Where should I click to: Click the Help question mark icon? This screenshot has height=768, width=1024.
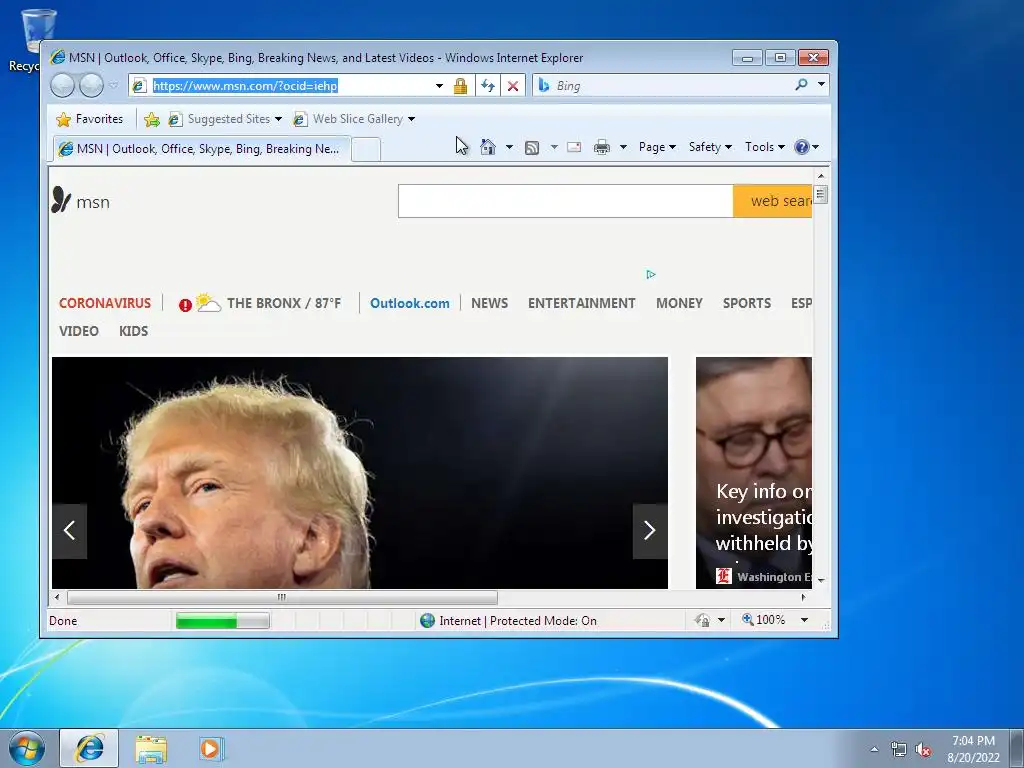[802, 147]
